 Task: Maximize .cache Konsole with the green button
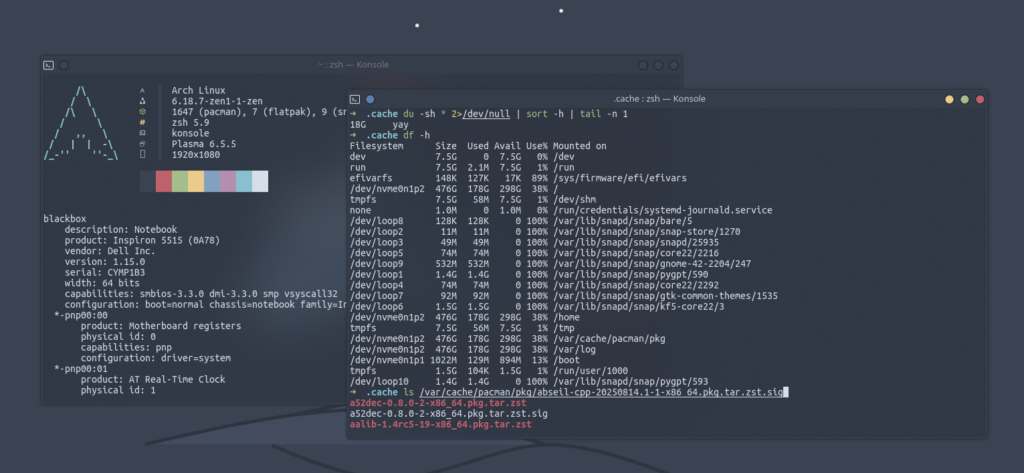point(964,99)
